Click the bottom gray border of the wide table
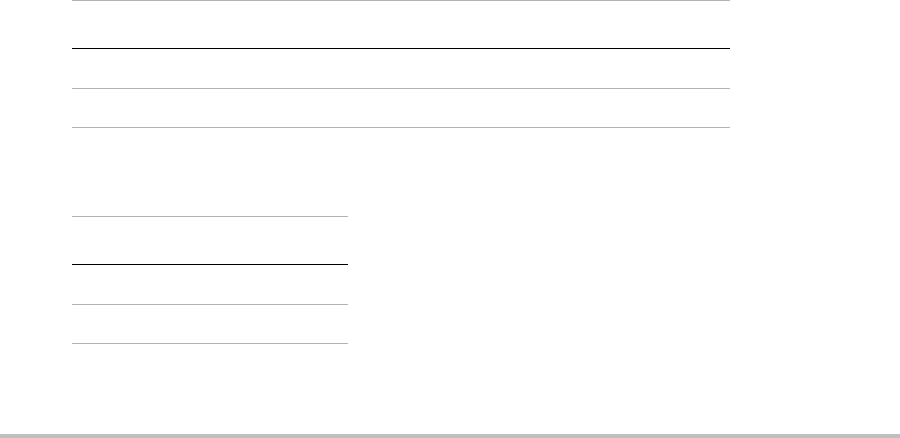Screen dimensions: 900x438 click(401, 127)
